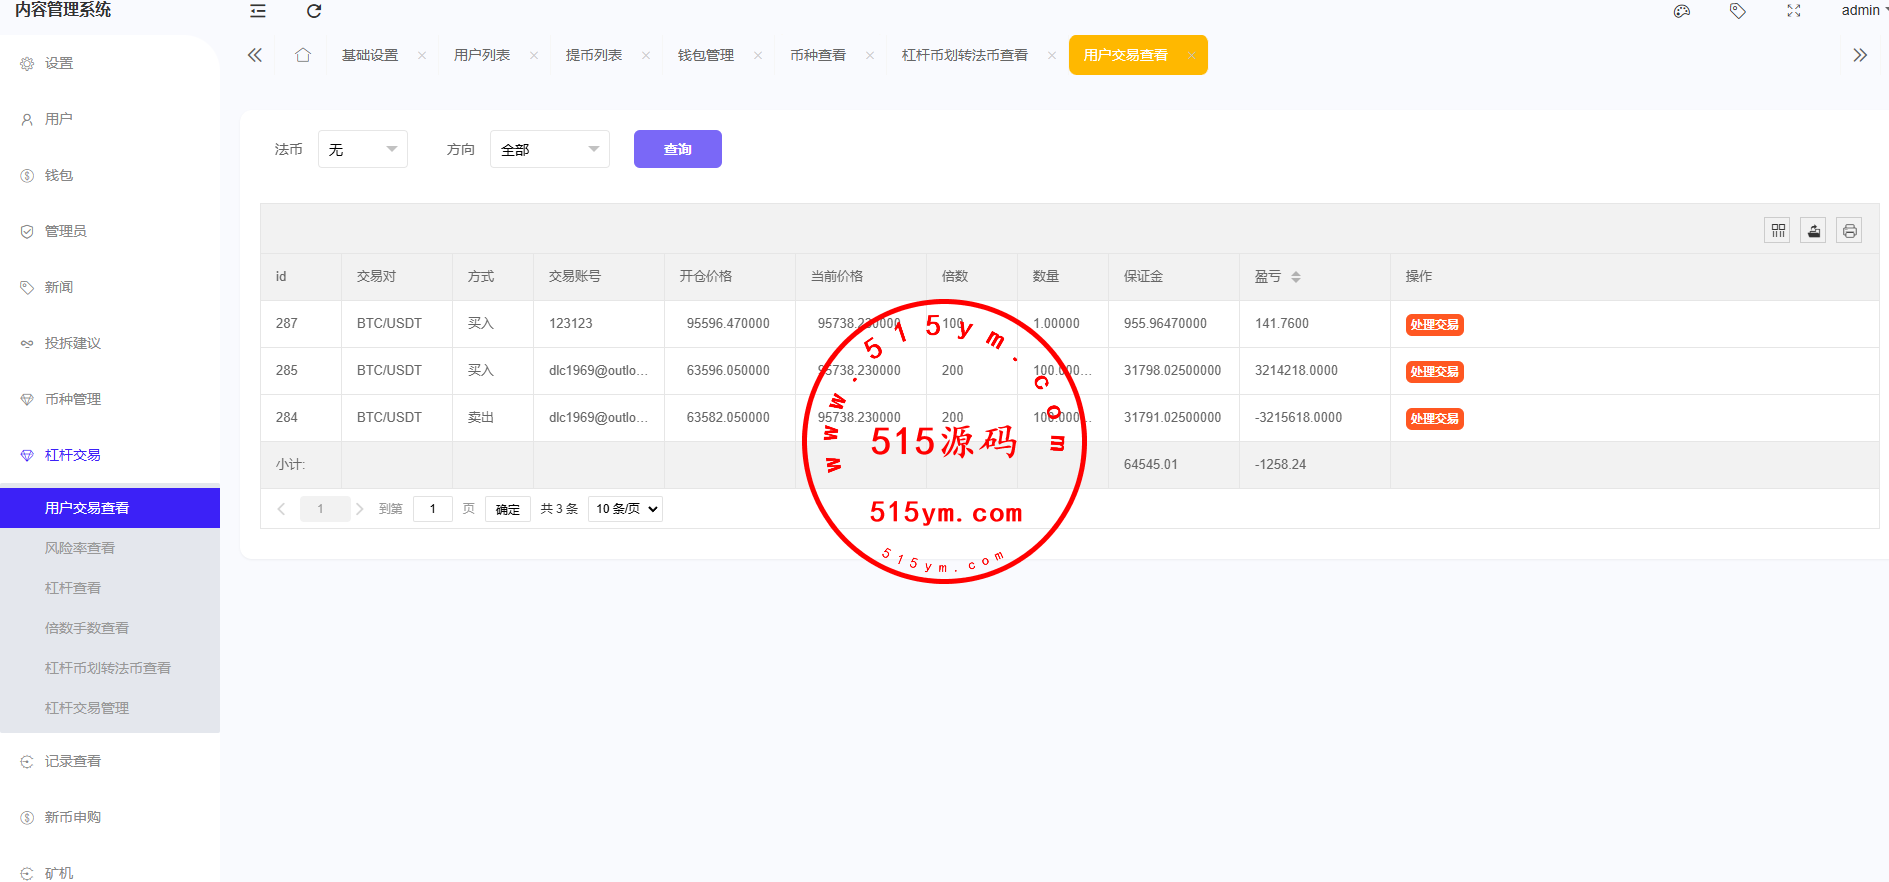1889x882 pixels.
Task: Open the theme palette icon
Action: [1682, 11]
